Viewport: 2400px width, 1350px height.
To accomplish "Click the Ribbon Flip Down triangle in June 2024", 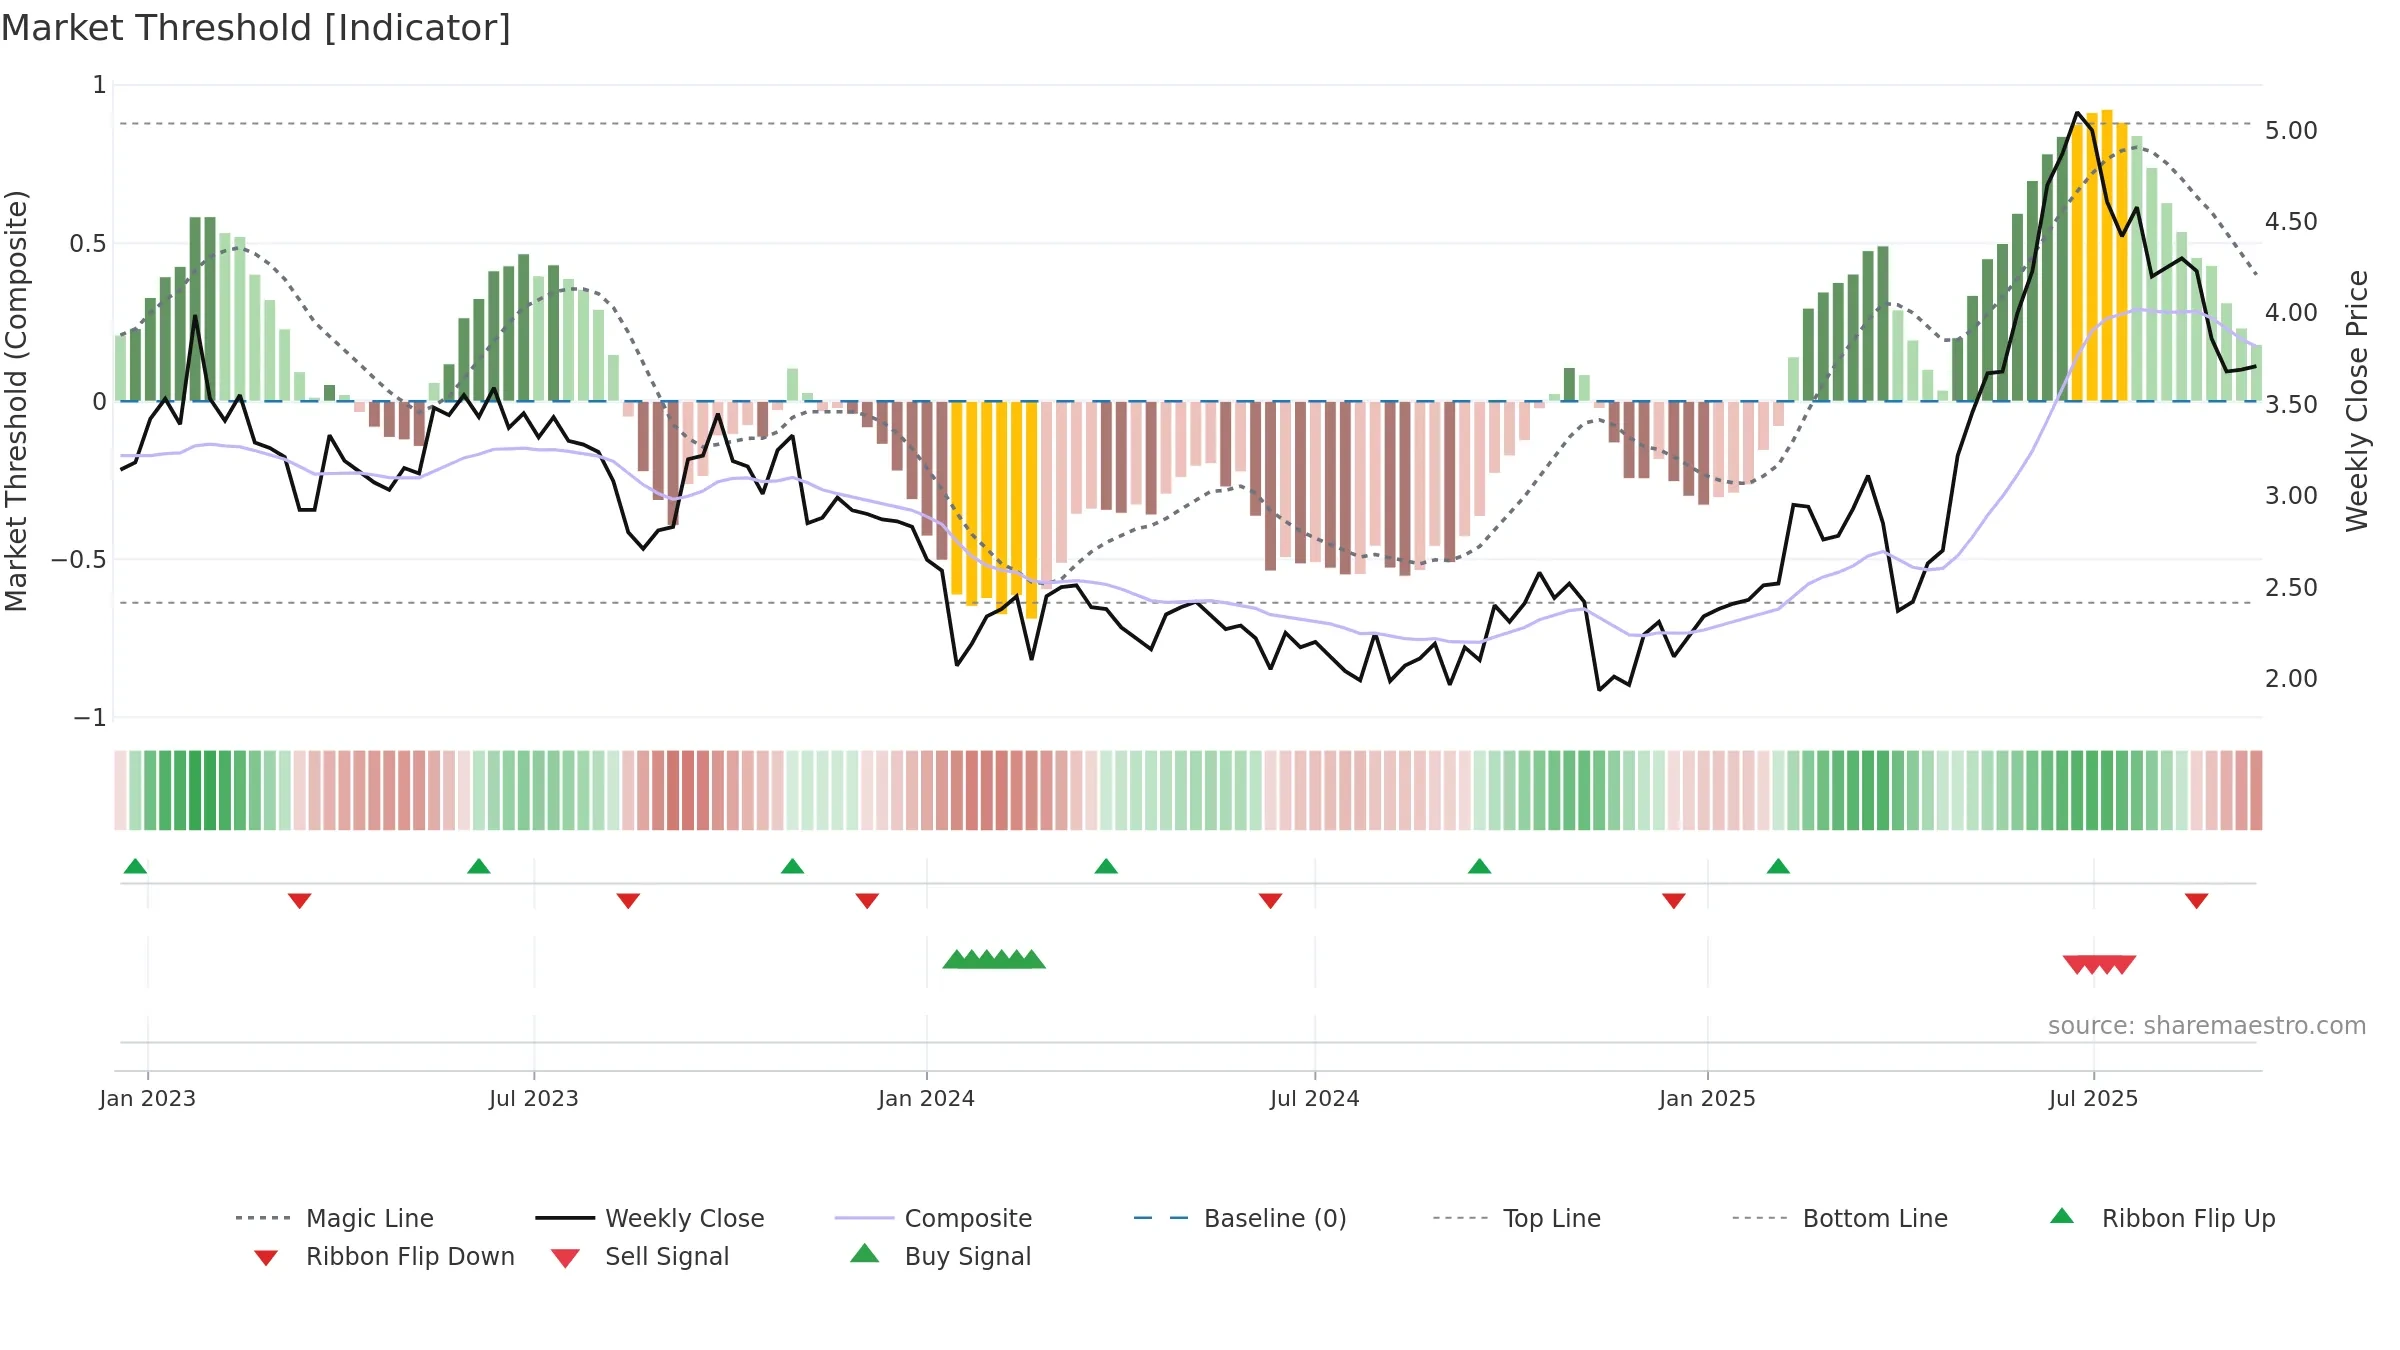I will (1270, 901).
